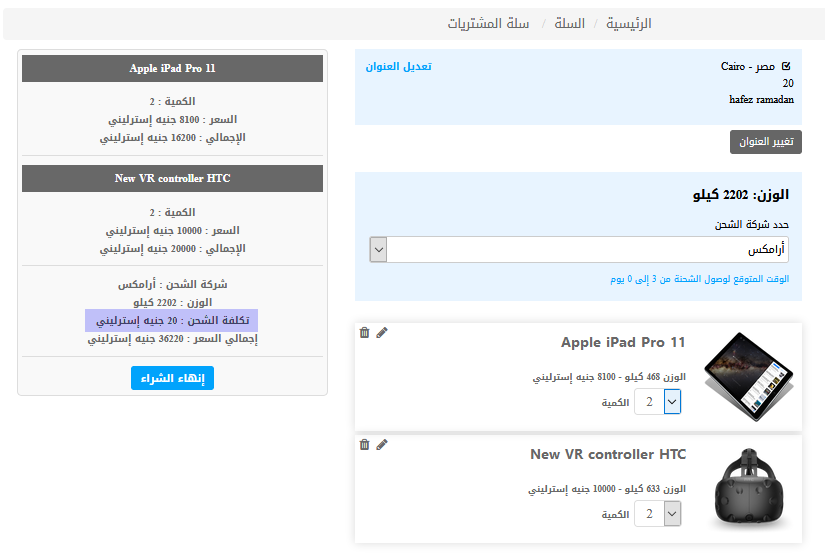
Task: Edit New VR controller HTC with pencil icon
Action: (382, 445)
